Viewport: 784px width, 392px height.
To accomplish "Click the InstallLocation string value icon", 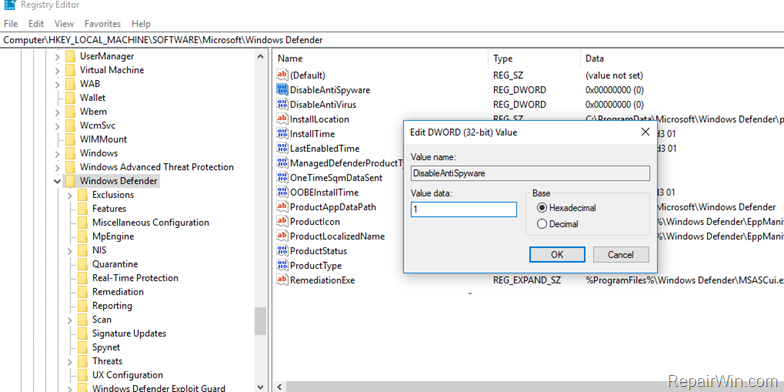I will (x=282, y=119).
